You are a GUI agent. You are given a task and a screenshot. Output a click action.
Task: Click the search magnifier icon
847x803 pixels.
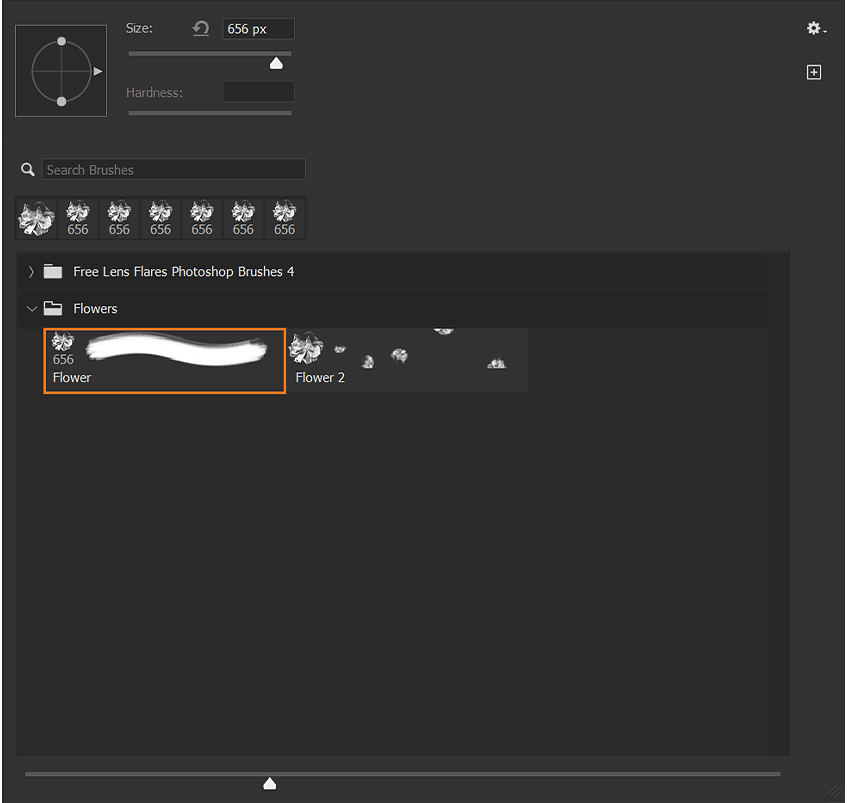tap(28, 170)
